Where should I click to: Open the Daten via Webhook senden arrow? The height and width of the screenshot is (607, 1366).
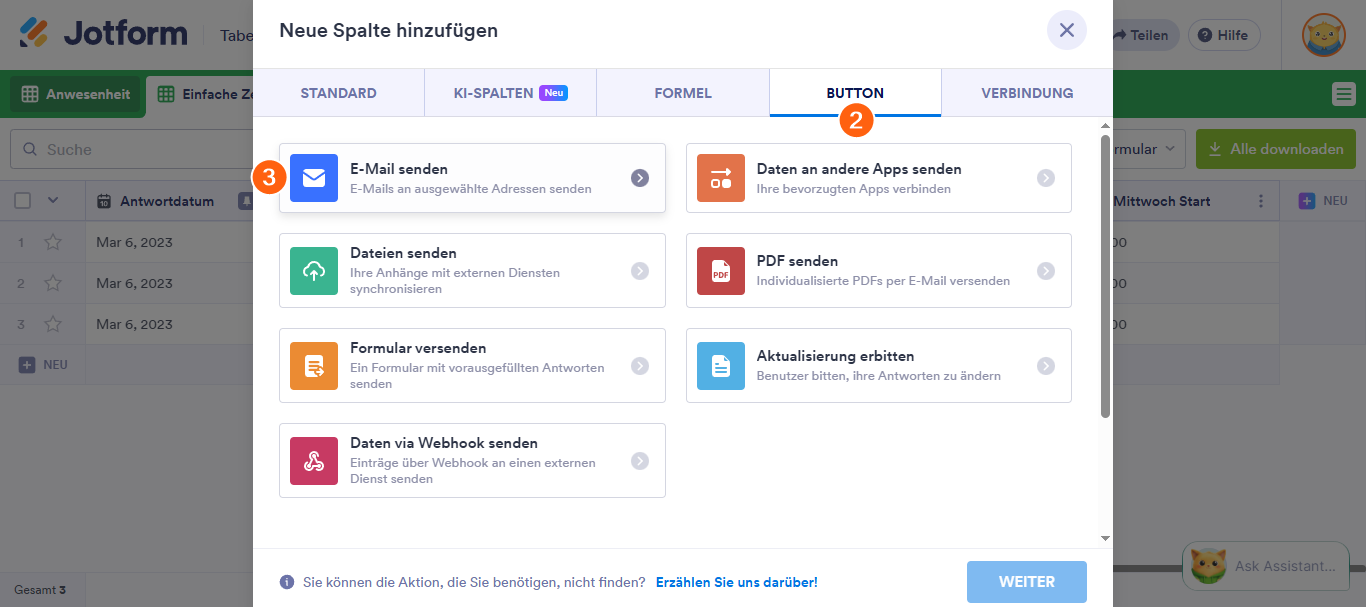[640, 461]
